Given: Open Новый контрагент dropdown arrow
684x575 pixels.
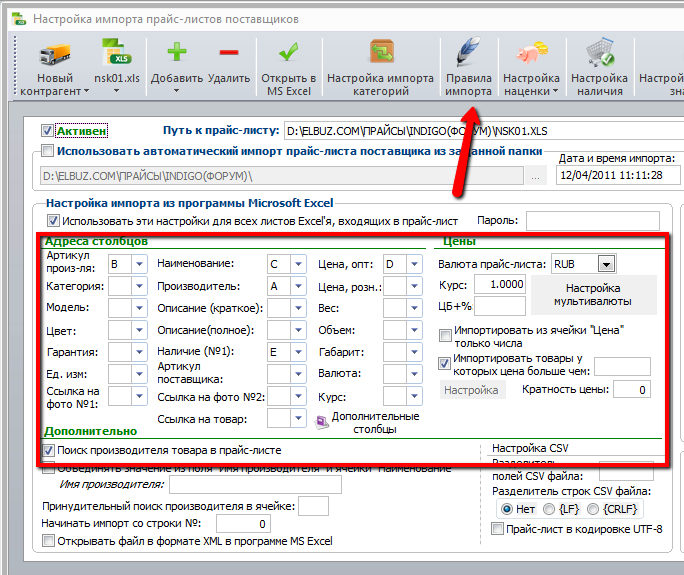Looking at the screenshot, I should (x=86, y=91).
